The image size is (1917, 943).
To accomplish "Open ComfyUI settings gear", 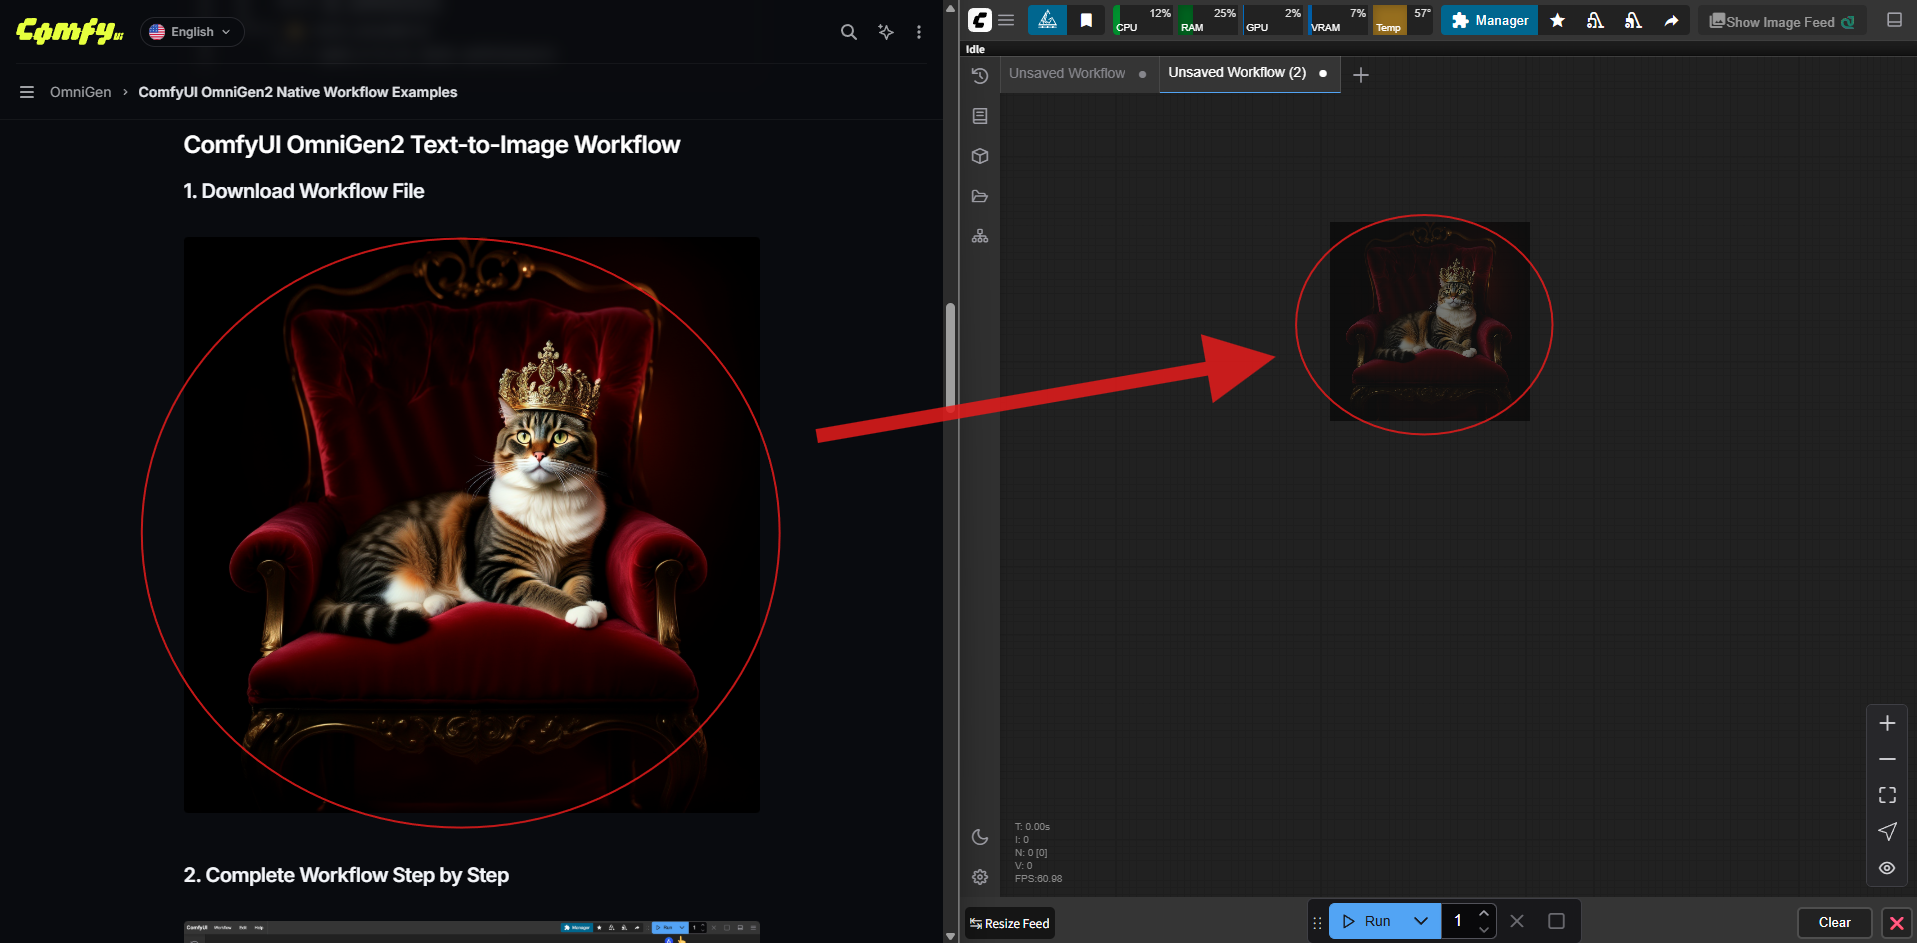I will pyautogui.click(x=980, y=877).
